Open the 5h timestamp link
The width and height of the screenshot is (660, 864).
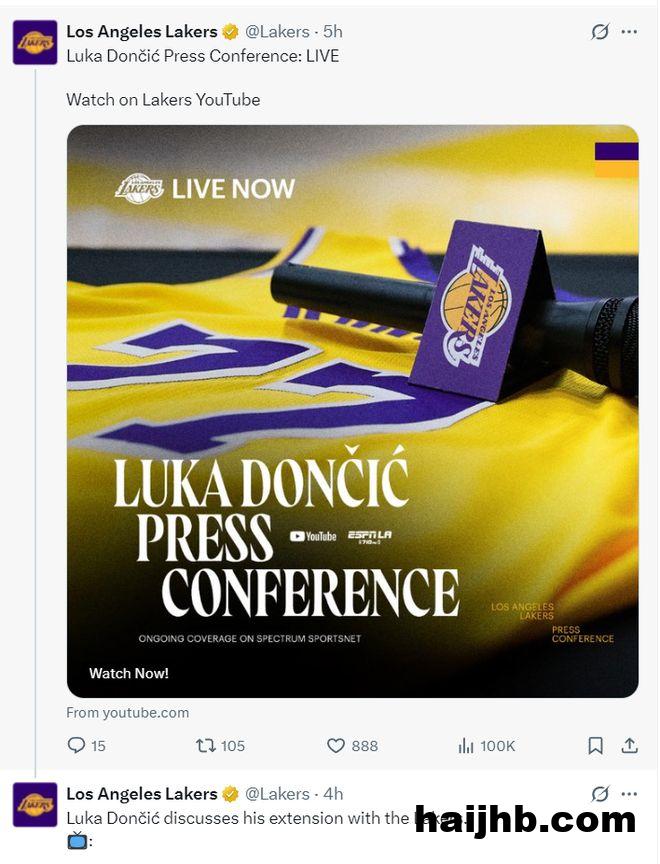[x=333, y=32]
